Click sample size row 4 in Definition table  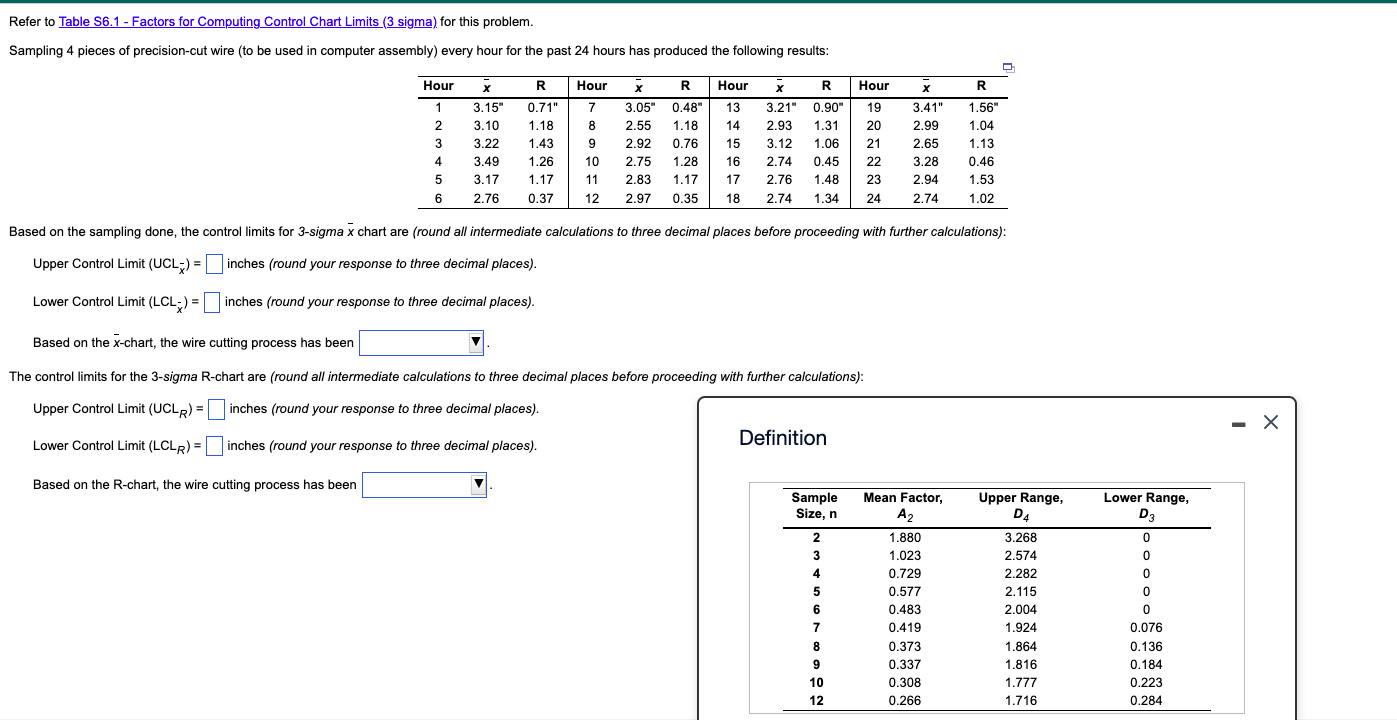817,572
